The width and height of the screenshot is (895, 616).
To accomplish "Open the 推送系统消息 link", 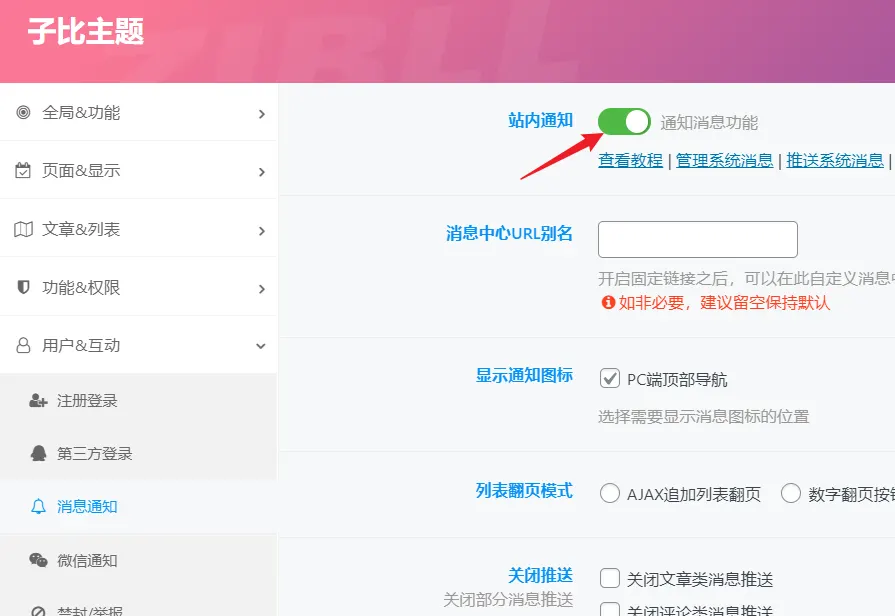I will point(834,160).
